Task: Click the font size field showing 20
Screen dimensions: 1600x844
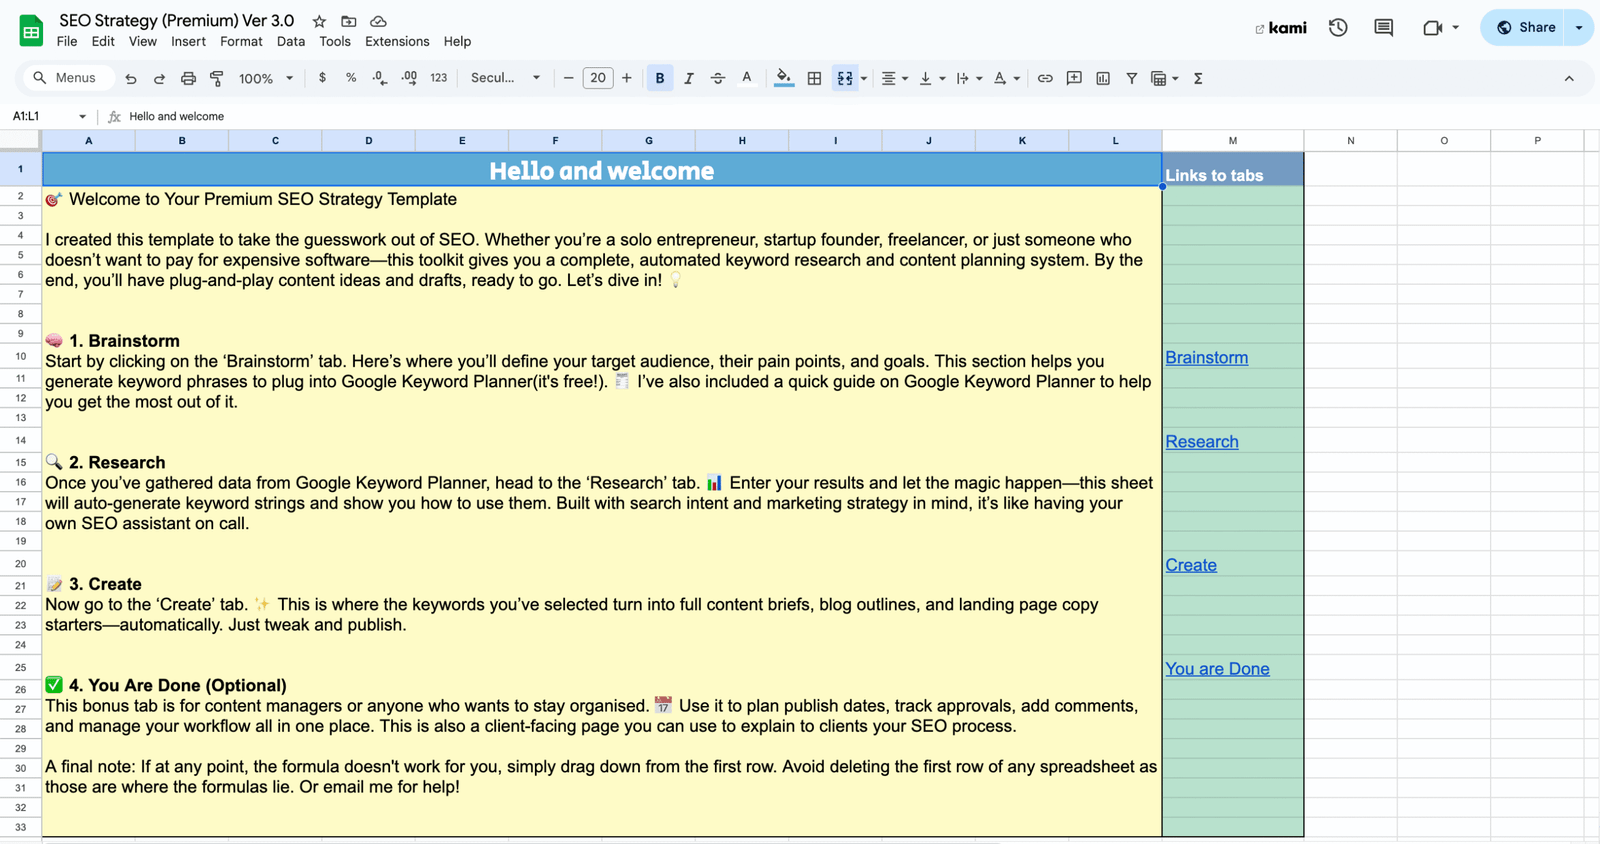Action: coord(598,78)
